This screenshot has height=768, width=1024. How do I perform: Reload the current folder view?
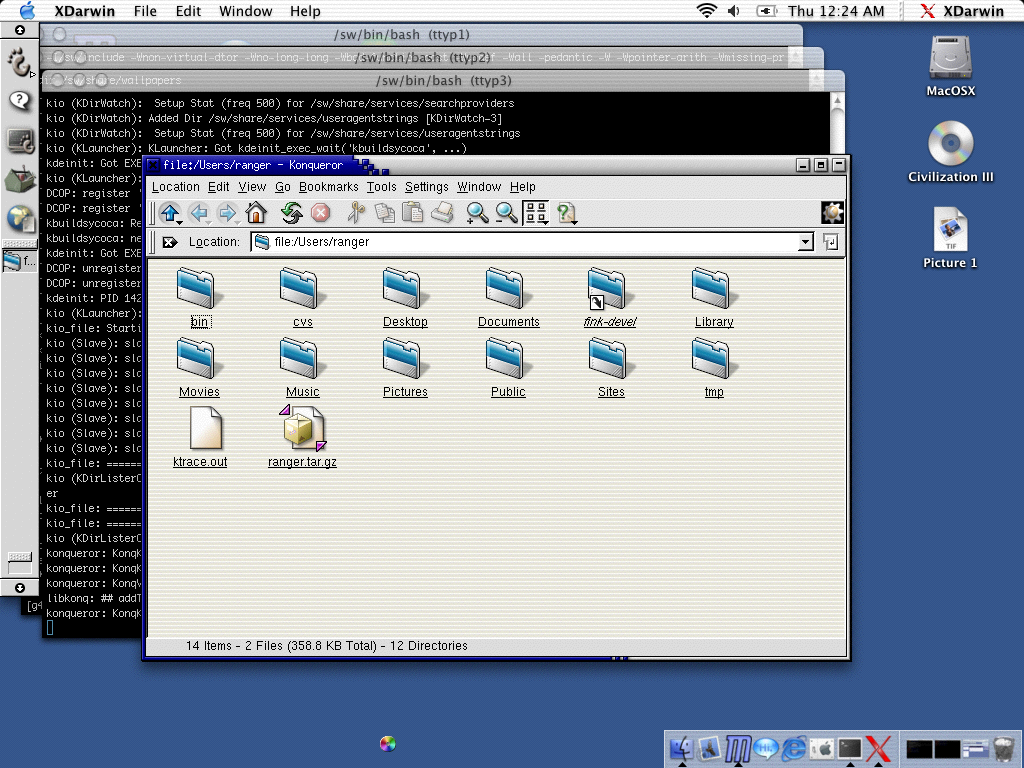pyautogui.click(x=292, y=213)
